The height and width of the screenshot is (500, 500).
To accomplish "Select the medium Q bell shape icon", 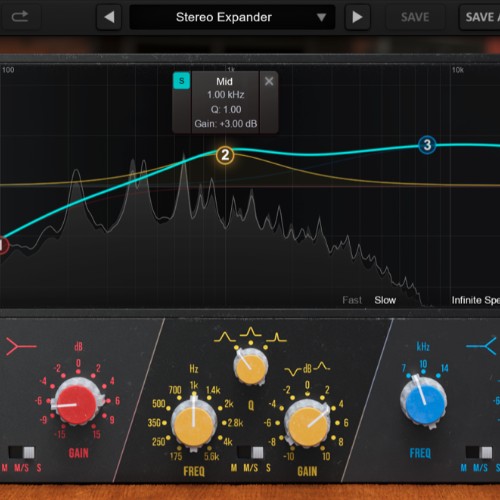I will 251,332.
